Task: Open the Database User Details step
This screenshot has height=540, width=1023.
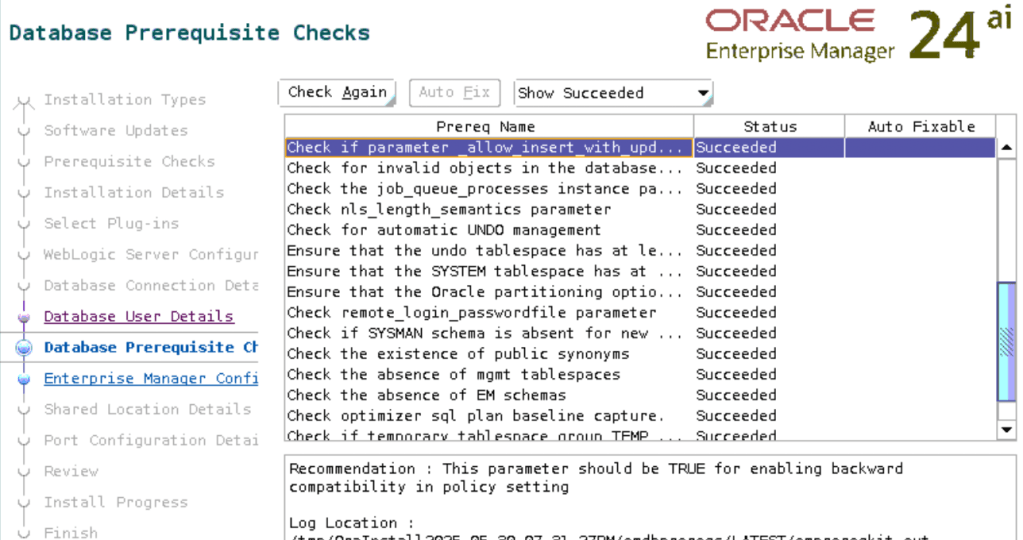Action: tap(139, 317)
